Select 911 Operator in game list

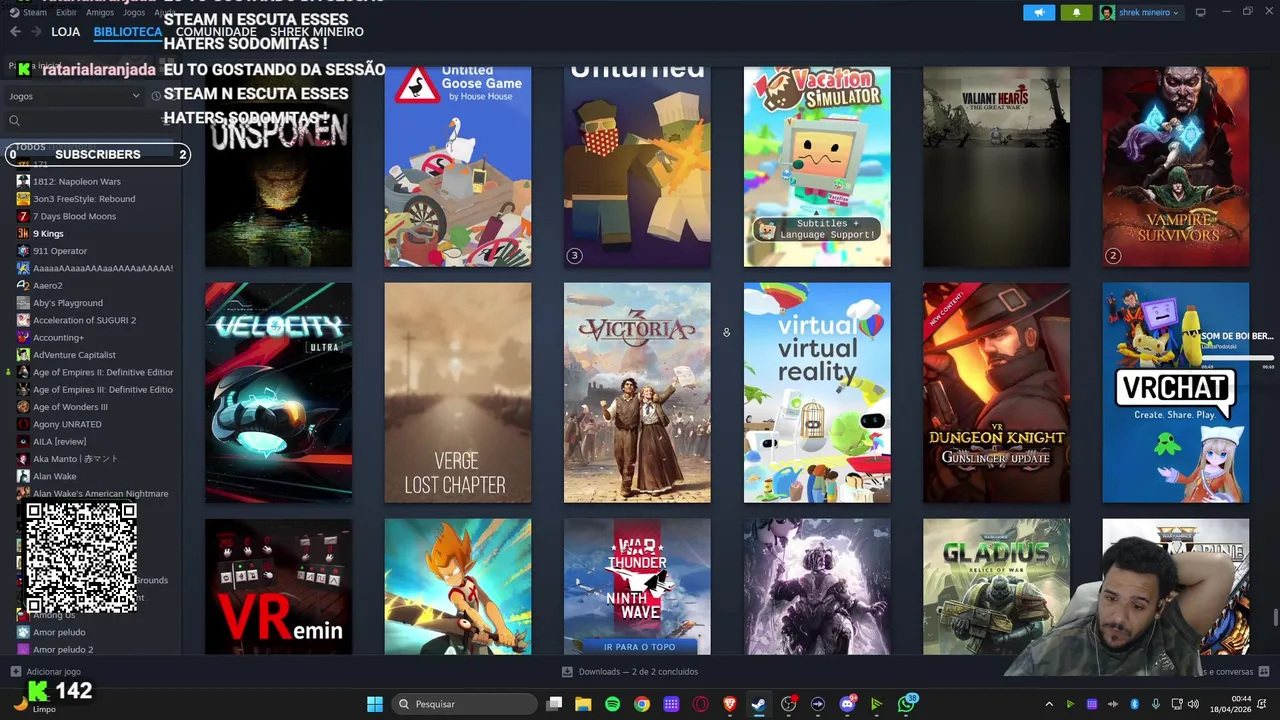pyautogui.click(x=59, y=251)
